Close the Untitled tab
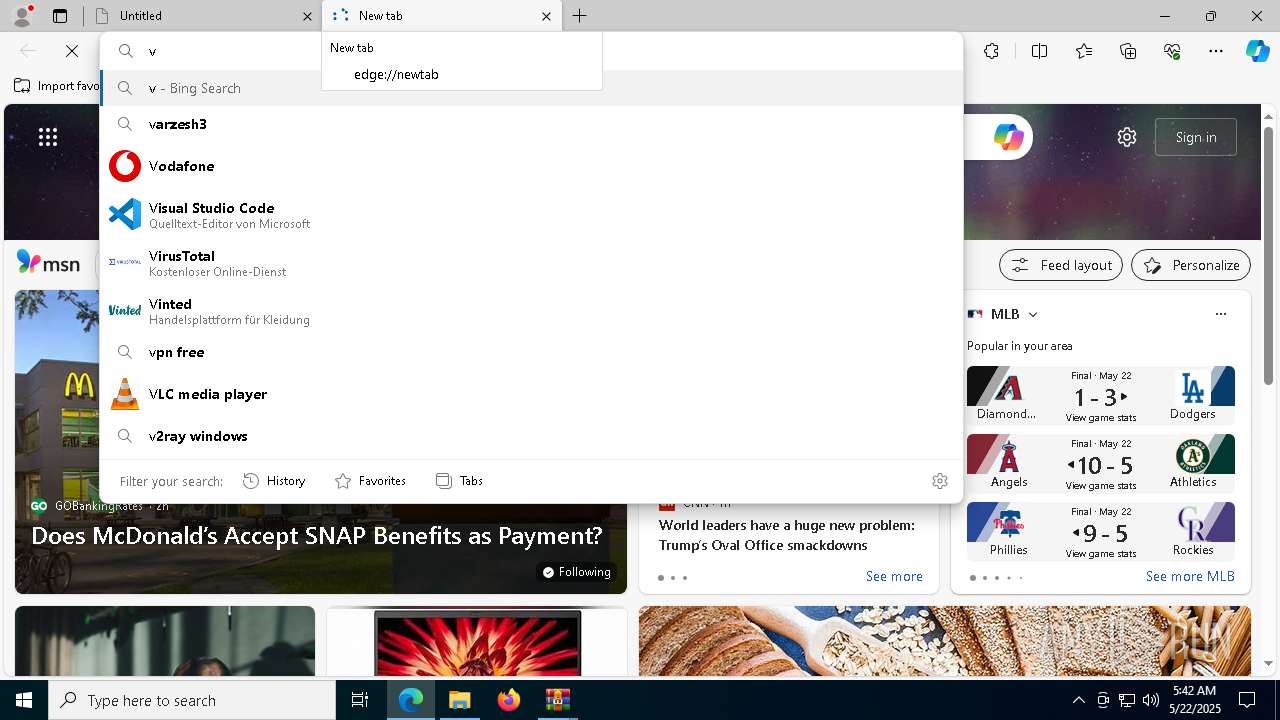Image resolution: width=1280 pixels, height=720 pixels. coord(307,16)
